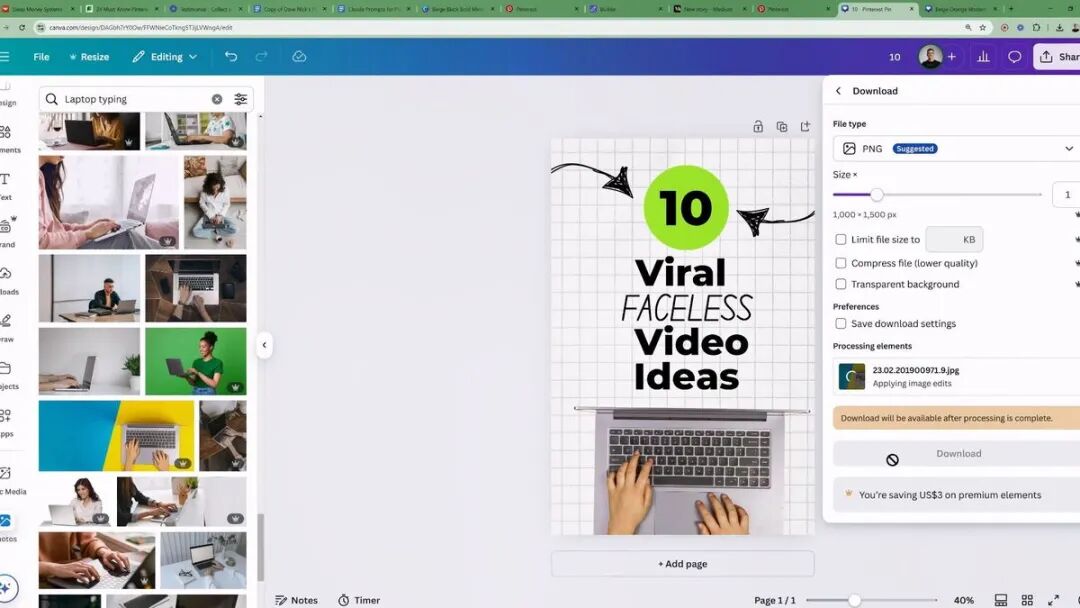The height and width of the screenshot is (608, 1080).
Task: Open the analytics bar chart icon
Action: coord(983,56)
